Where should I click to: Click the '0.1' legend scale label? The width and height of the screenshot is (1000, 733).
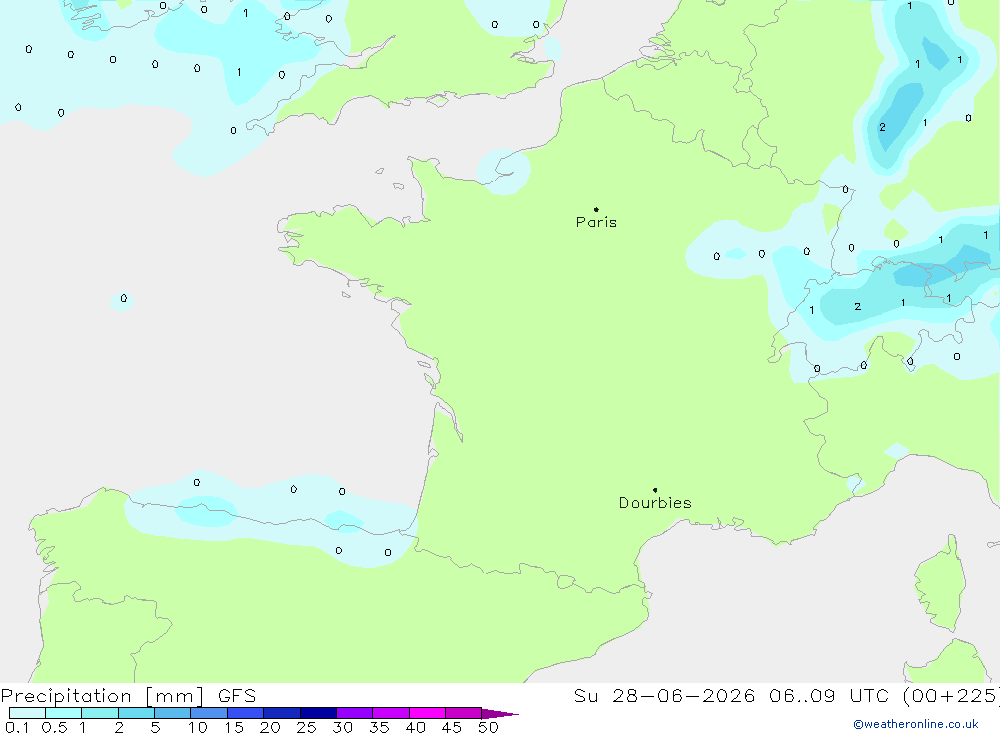[17, 727]
